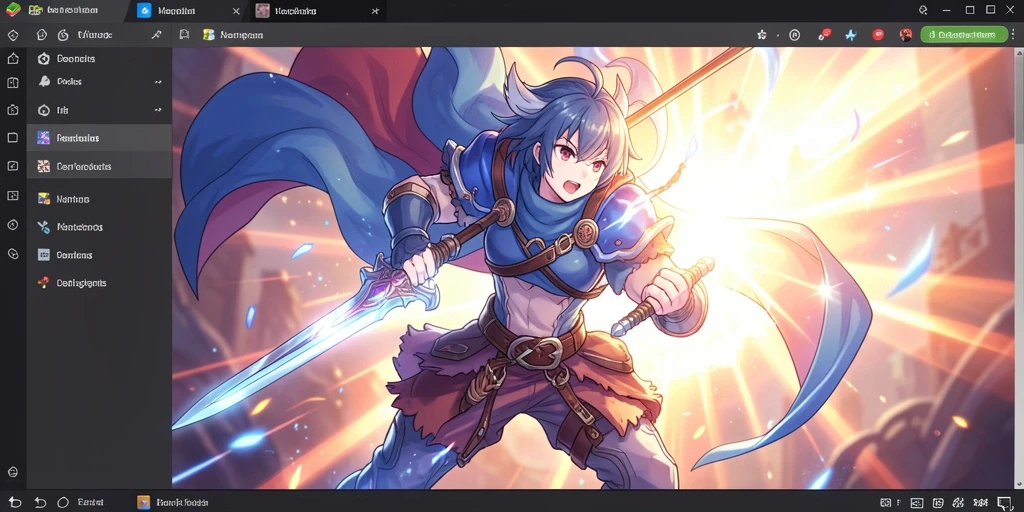Close the second tab with the X

click(x=236, y=11)
